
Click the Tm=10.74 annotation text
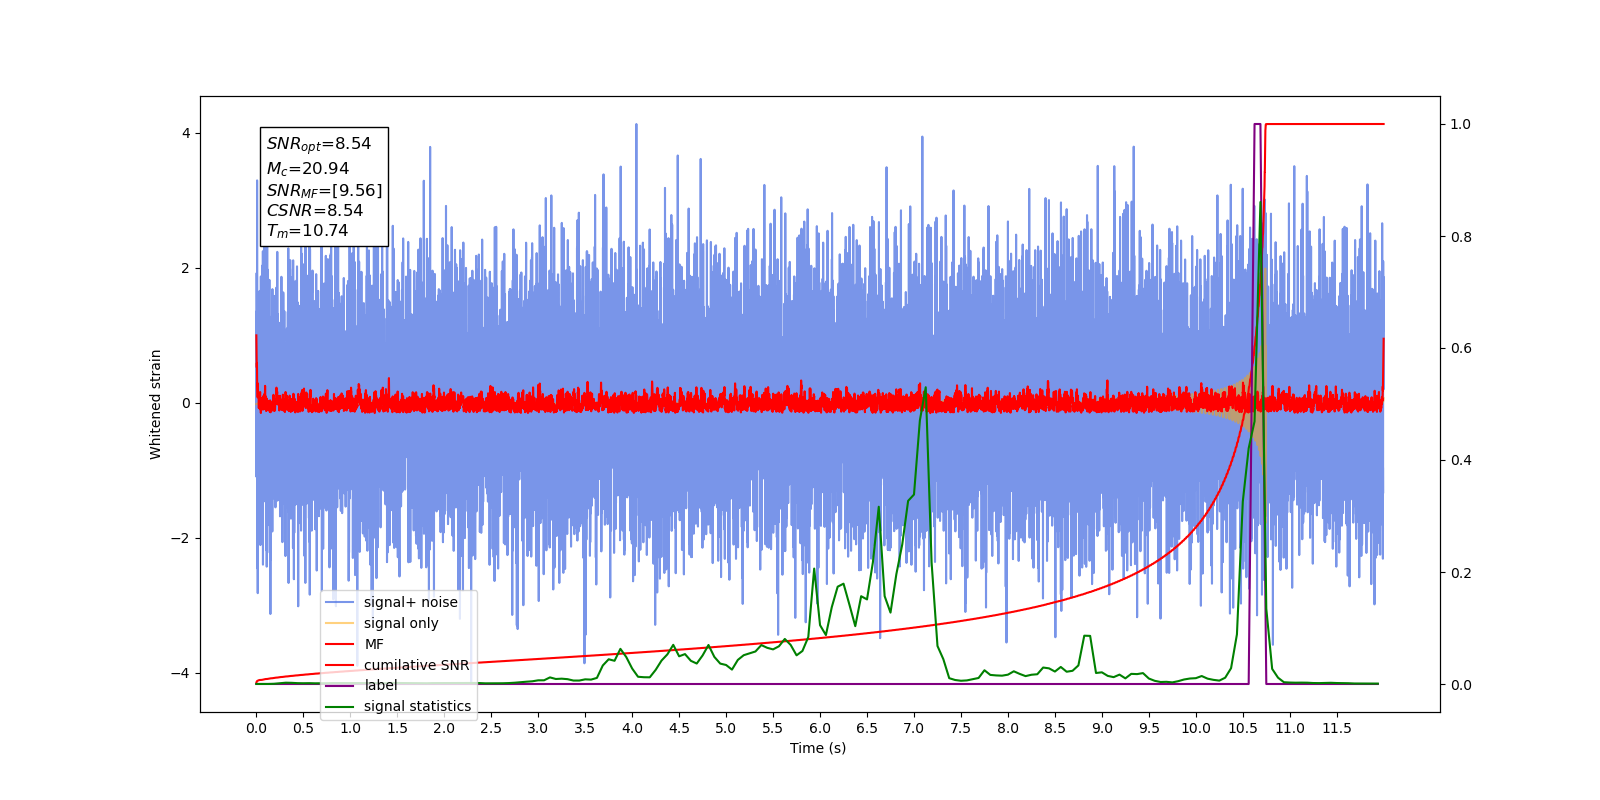click(x=307, y=231)
